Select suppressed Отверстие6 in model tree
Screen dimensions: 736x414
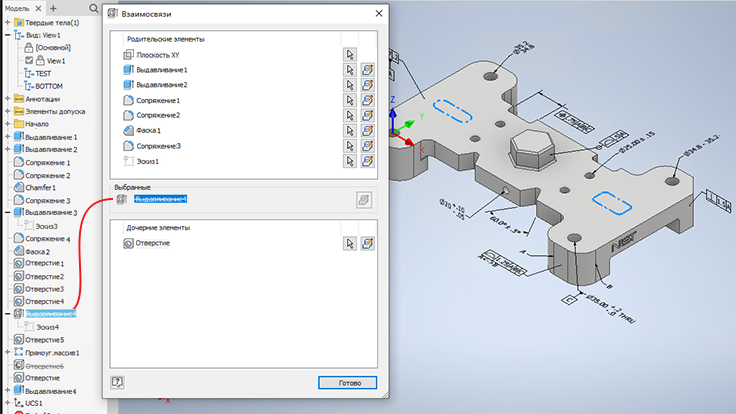pos(45,366)
